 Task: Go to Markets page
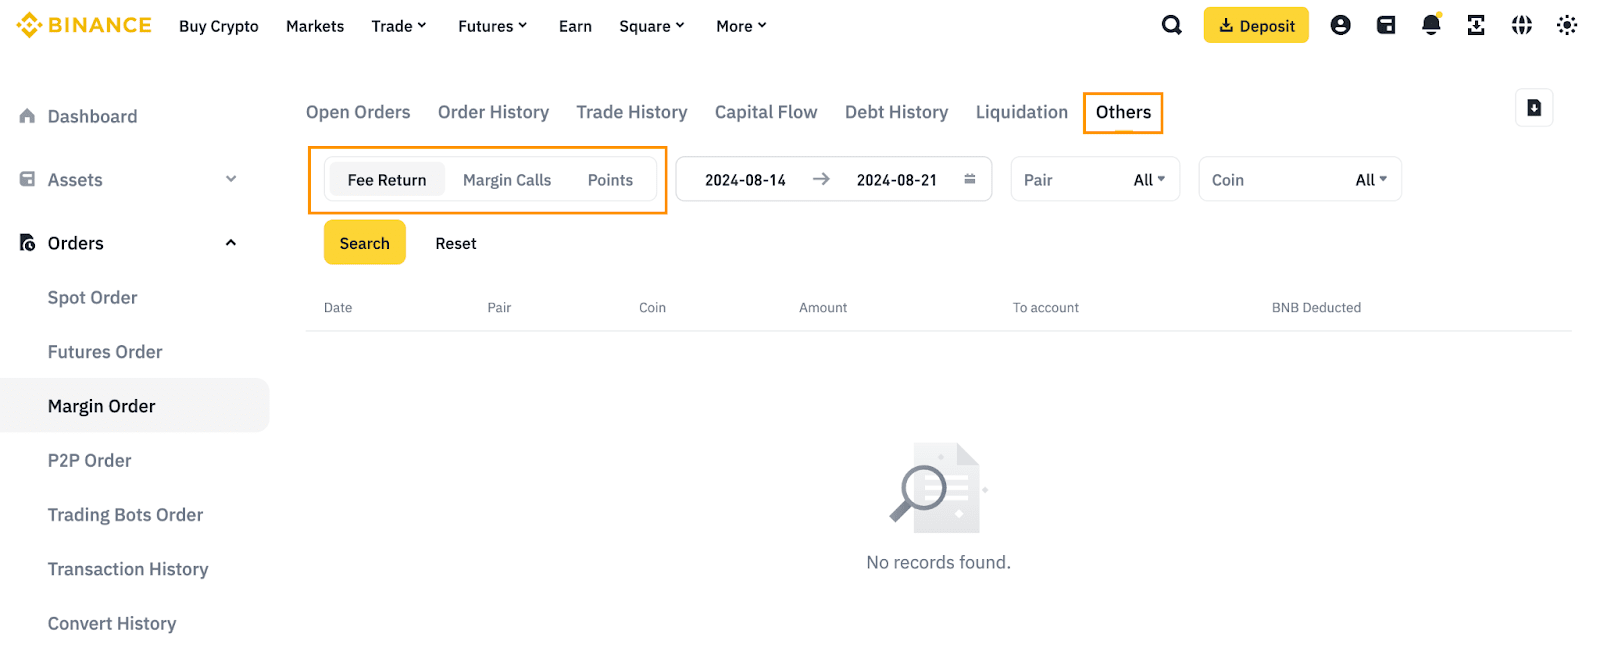(x=315, y=26)
